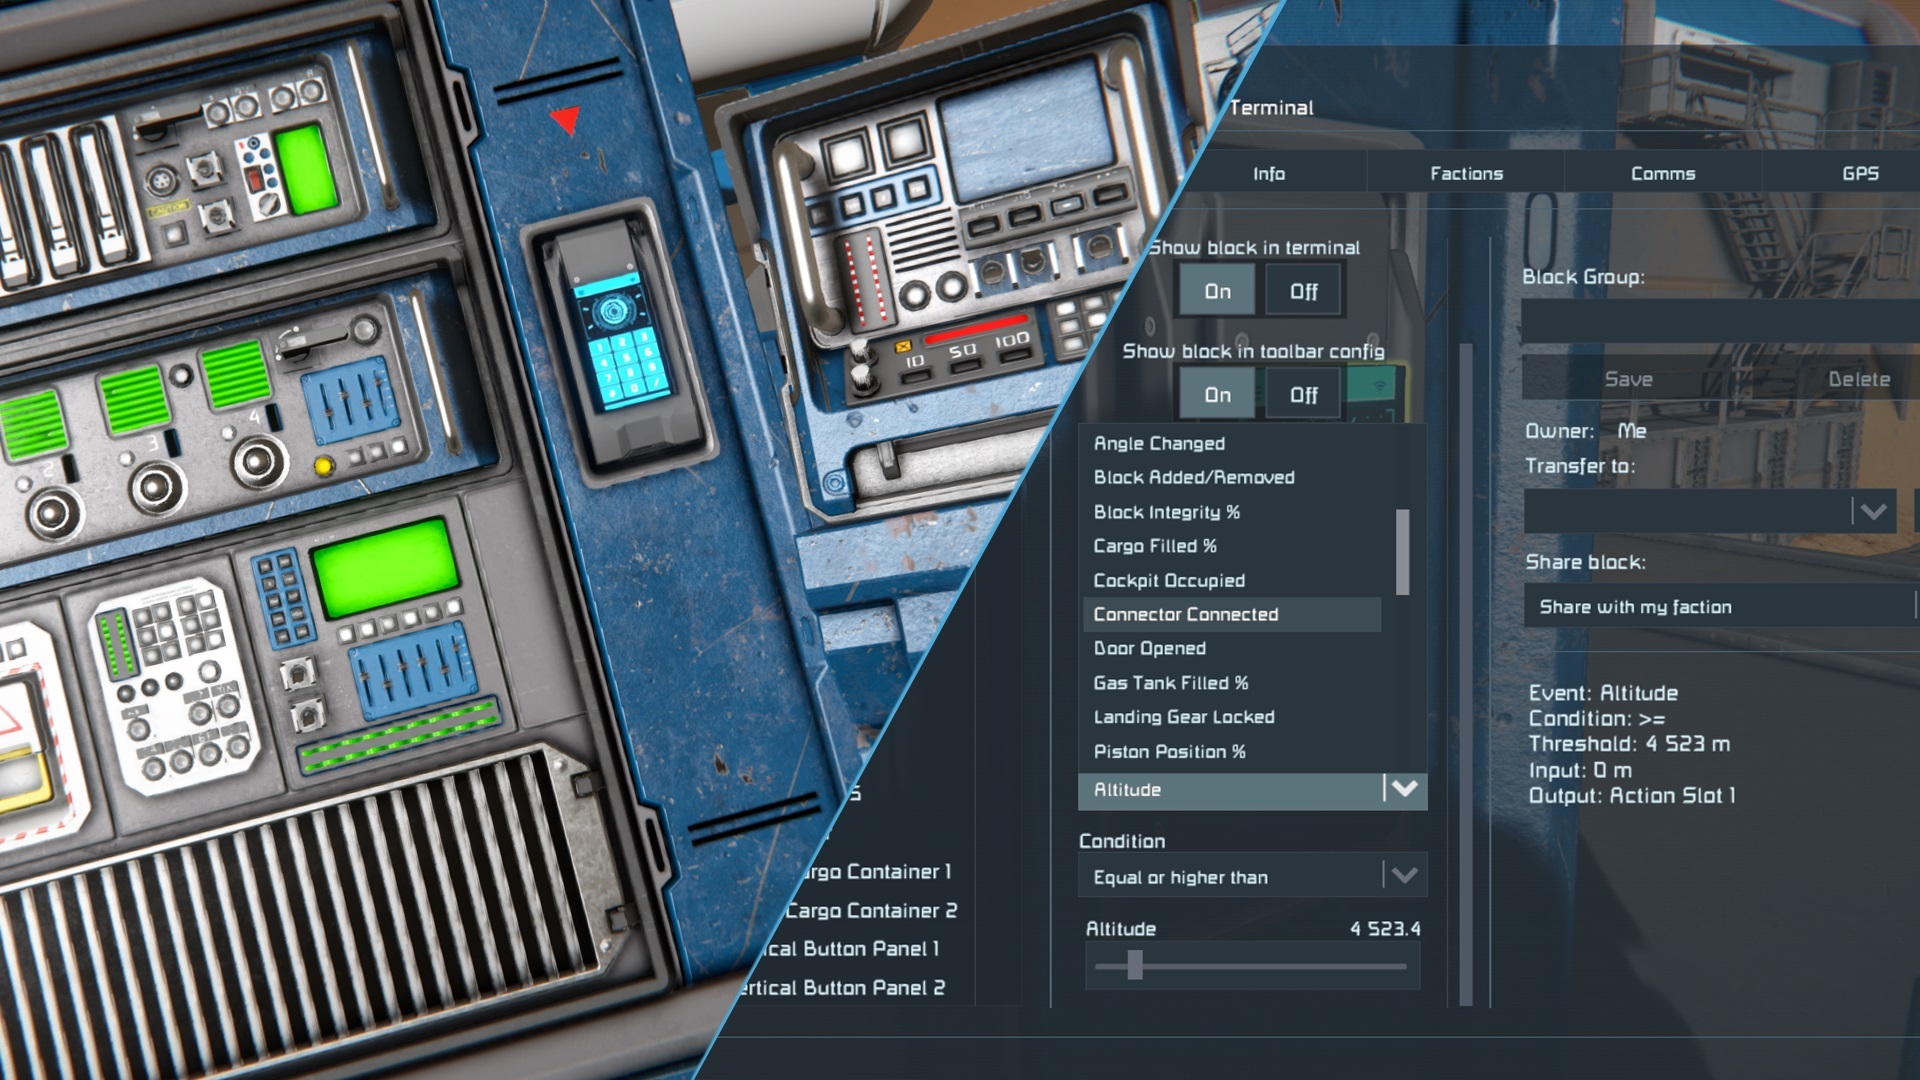Expand the Altitude event dropdown
Viewport: 1920px width, 1080px height.
(1402, 789)
